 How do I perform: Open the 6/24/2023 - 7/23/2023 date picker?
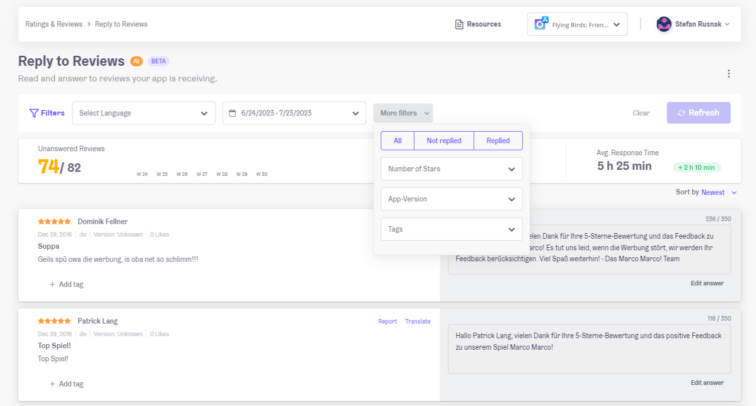click(294, 113)
